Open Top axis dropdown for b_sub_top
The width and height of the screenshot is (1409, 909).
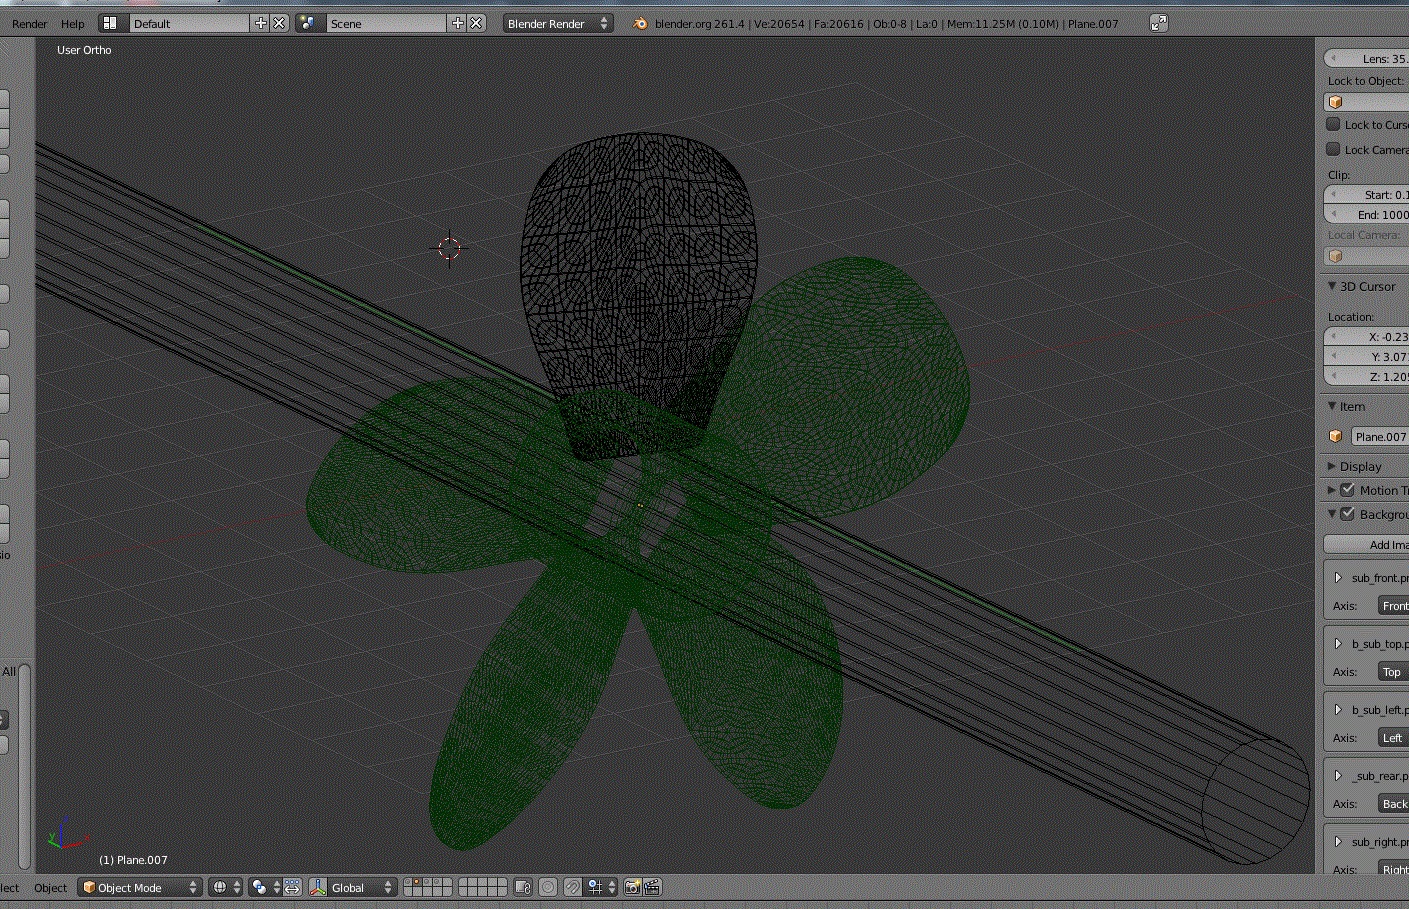(1394, 672)
